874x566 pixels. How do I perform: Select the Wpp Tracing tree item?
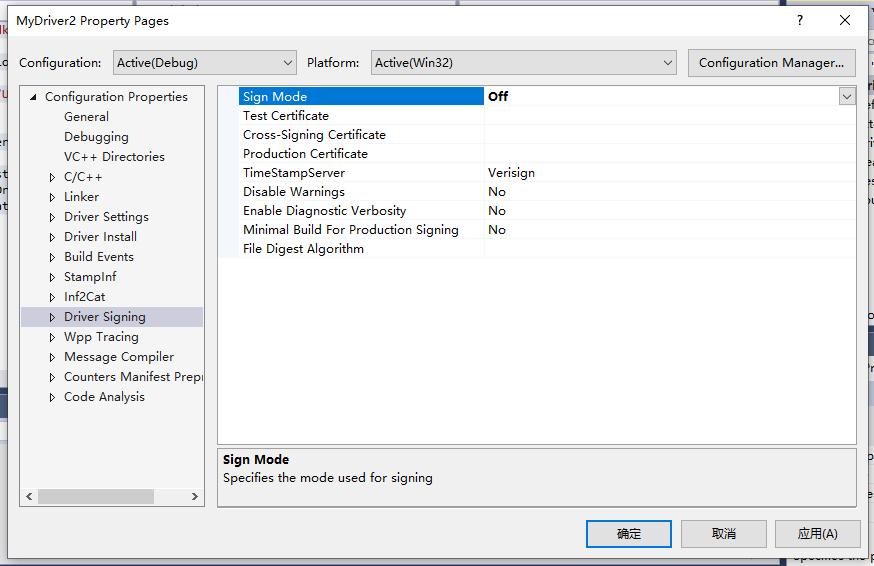(x=101, y=337)
